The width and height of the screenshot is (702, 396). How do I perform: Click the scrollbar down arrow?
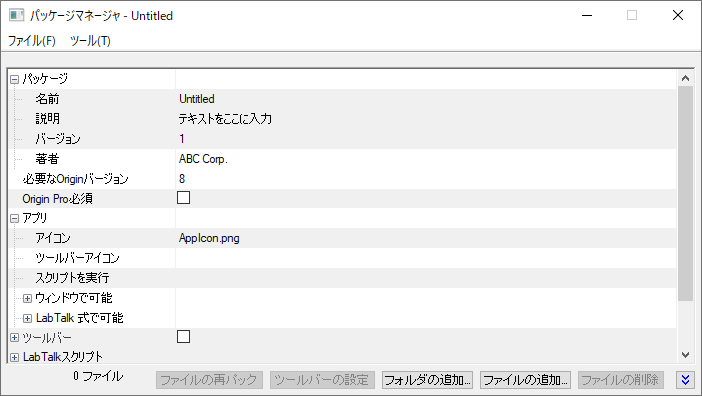[685, 355]
